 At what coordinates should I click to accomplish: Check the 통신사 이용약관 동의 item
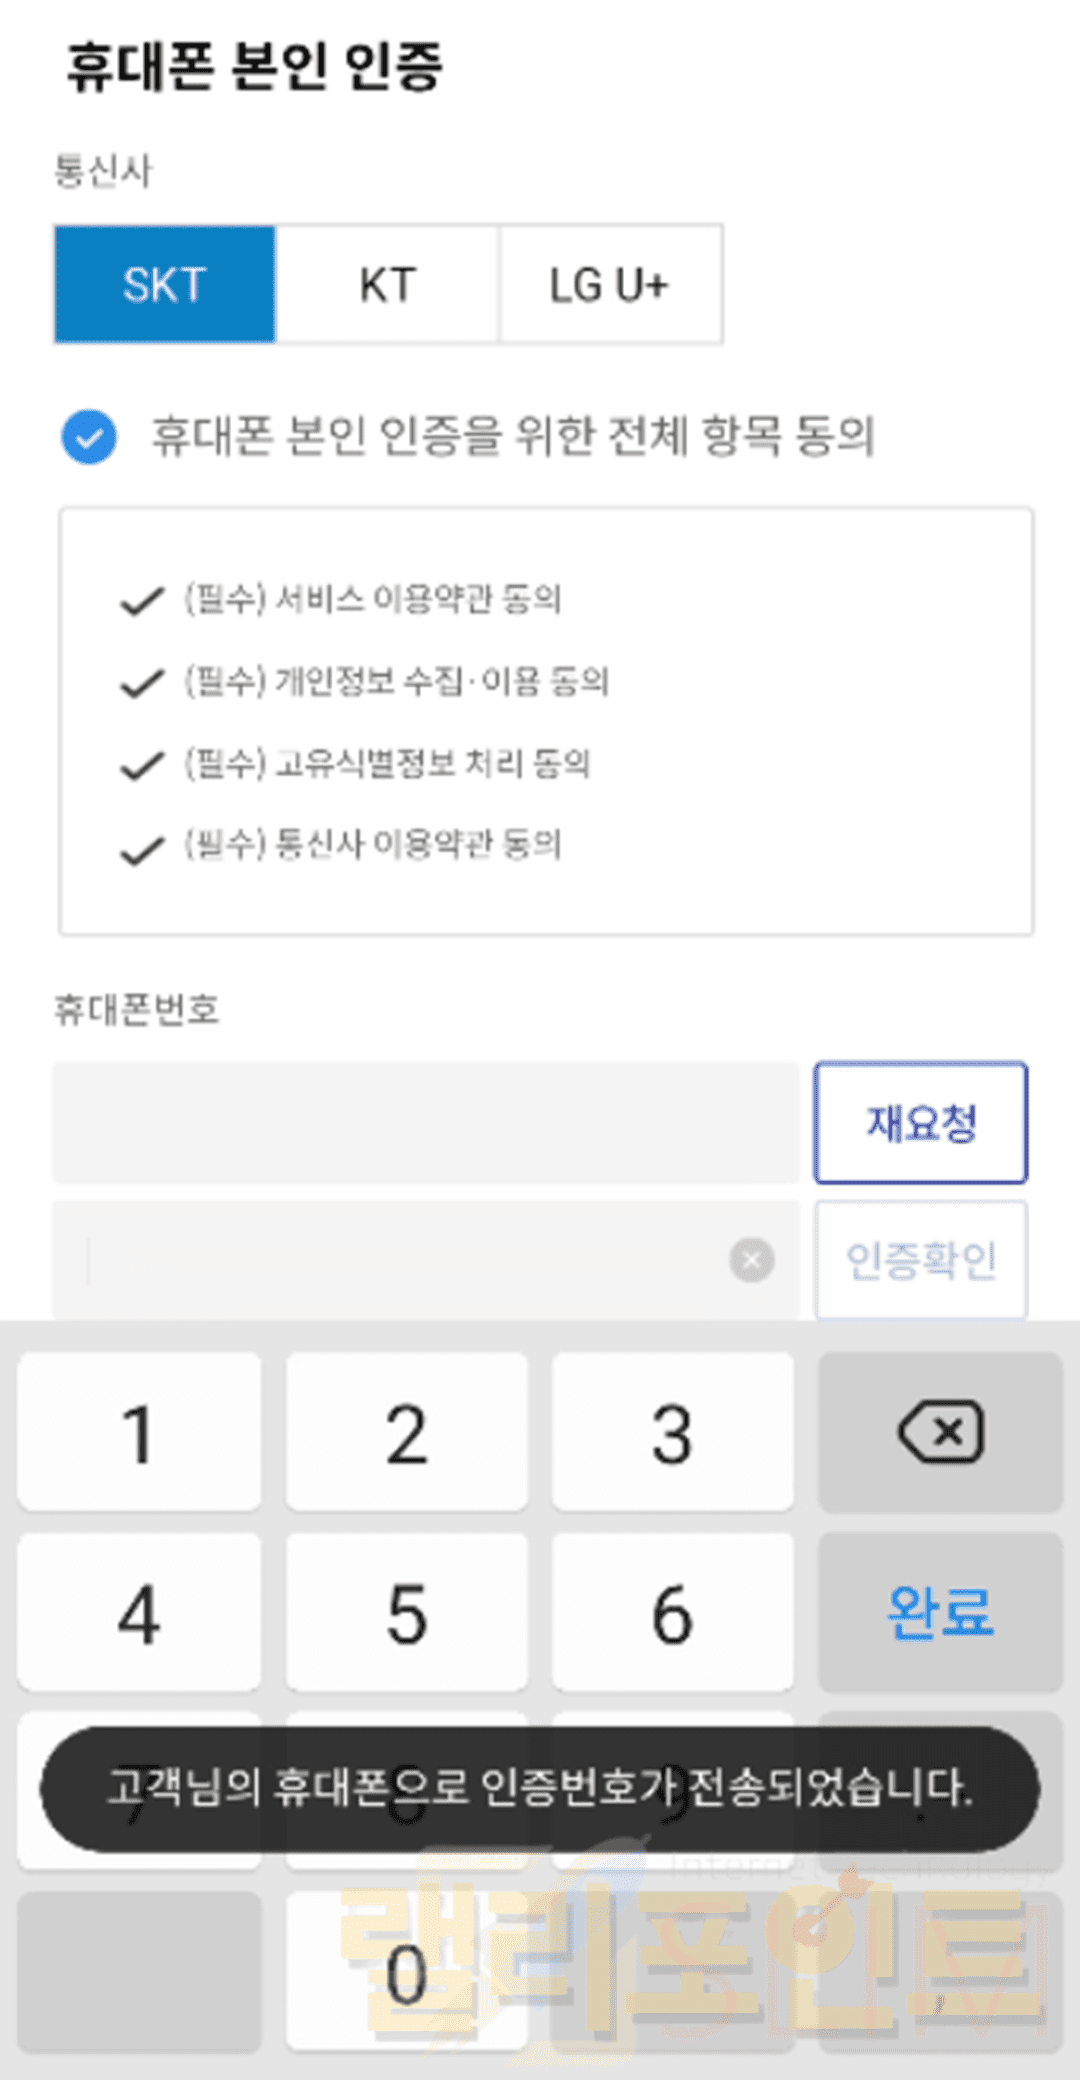pyautogui.click(x=142, y=849)
